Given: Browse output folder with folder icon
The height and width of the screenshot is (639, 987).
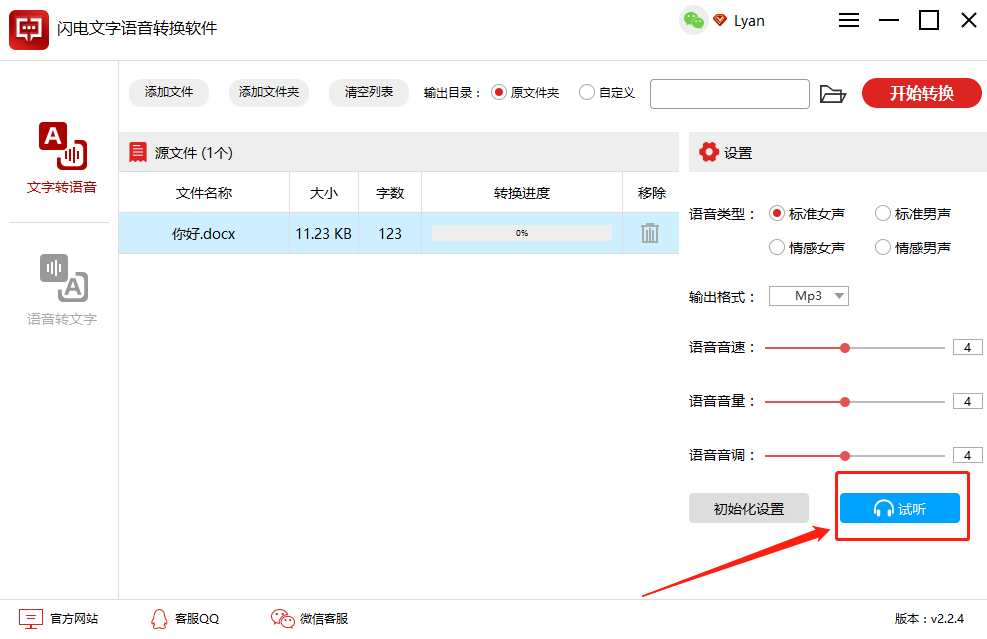Looking at the screenshot, I should 833,94.
